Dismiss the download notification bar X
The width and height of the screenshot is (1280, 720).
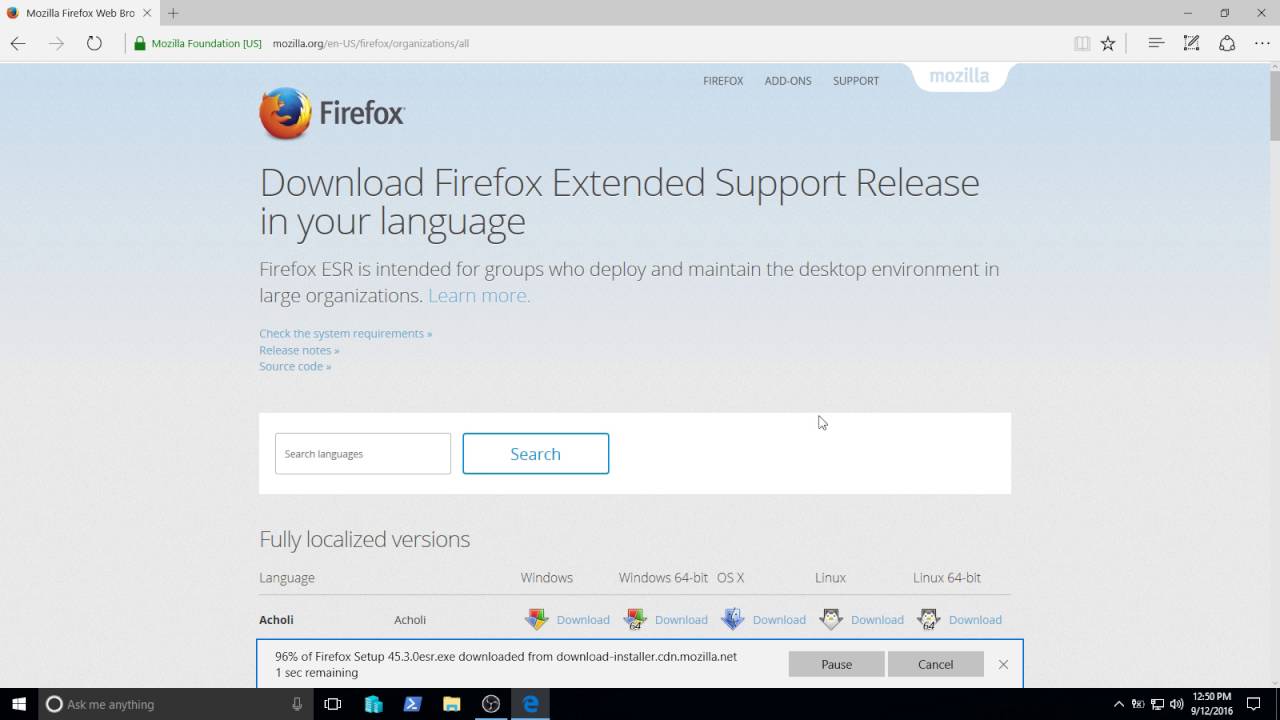click(x=1003, y=664)
